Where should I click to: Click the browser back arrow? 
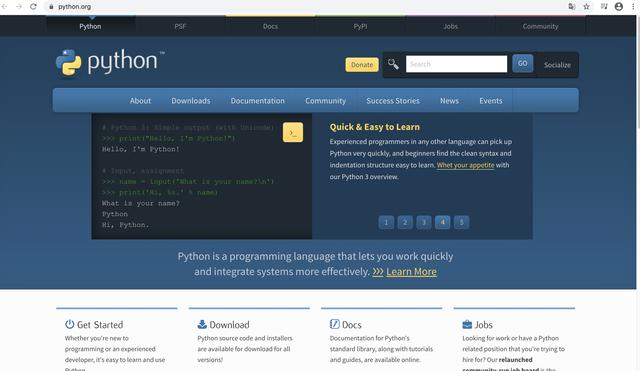pos(5,7)
